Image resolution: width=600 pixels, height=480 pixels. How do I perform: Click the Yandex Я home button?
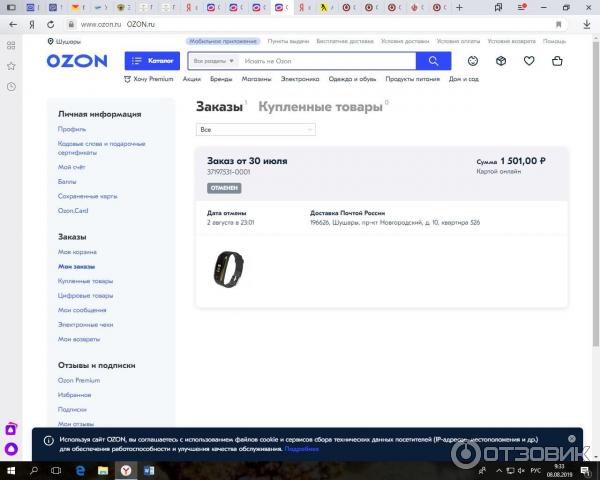tap(32, 24)
